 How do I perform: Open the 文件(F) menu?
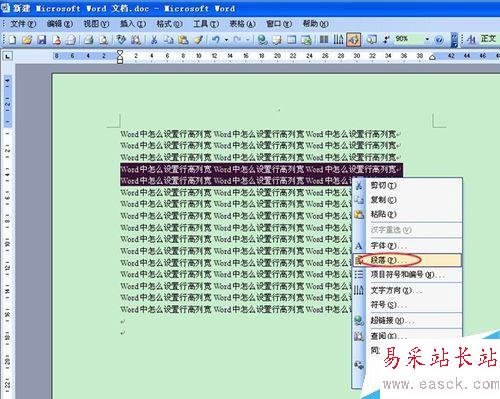click(x=23, y=24)
